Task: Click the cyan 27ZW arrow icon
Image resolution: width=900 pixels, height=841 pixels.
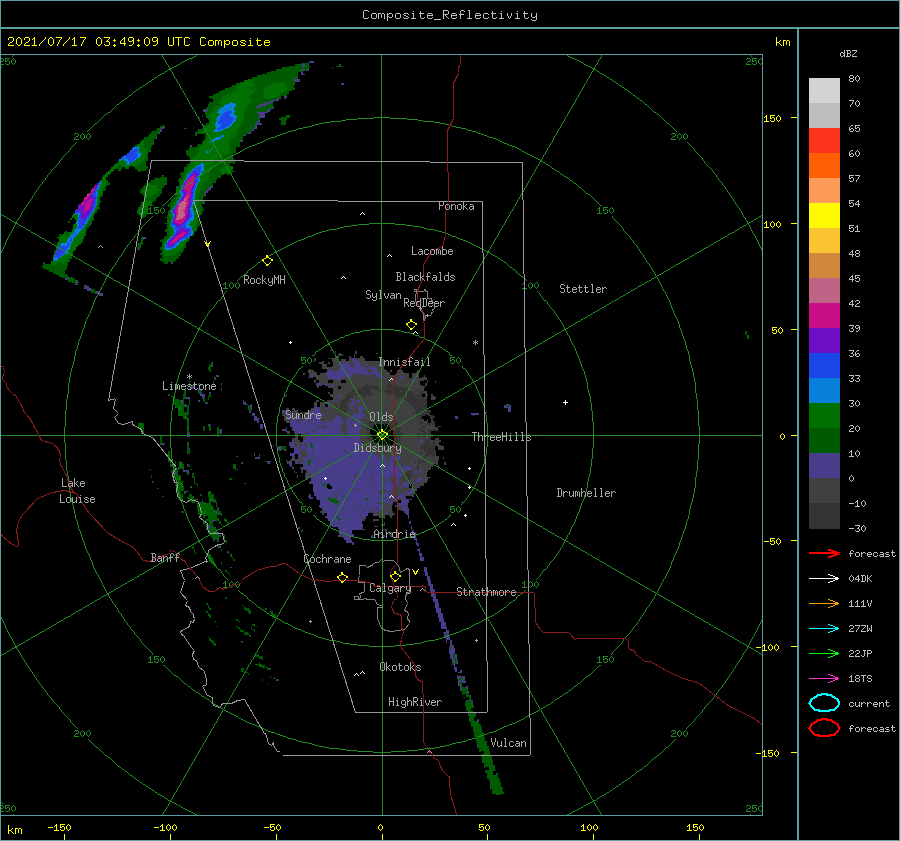Action: 824,629
